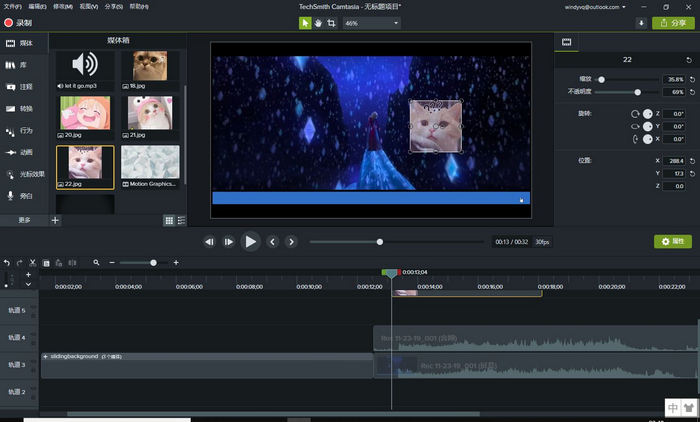700x422 pixels.
Task: Click the Position Y field 17.3
Action: pyautogui.click(x=675, y=173)
